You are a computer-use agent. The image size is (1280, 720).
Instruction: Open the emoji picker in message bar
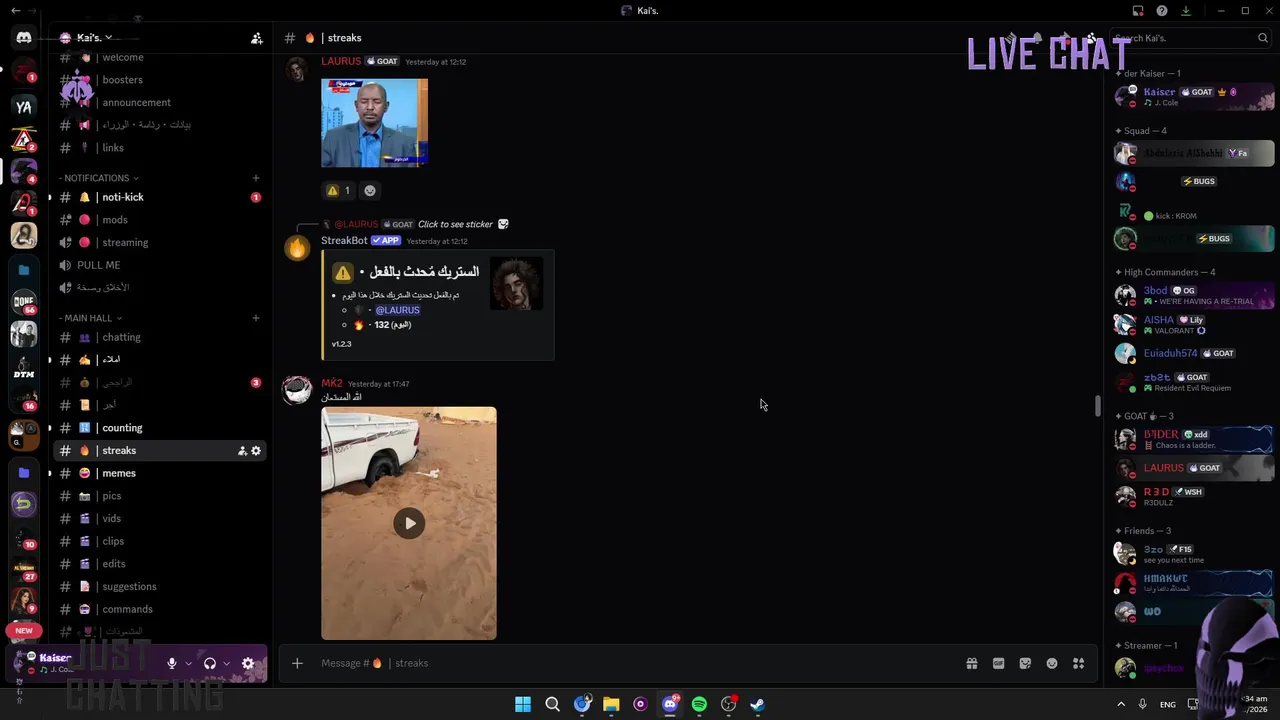tap(1052, 663)
